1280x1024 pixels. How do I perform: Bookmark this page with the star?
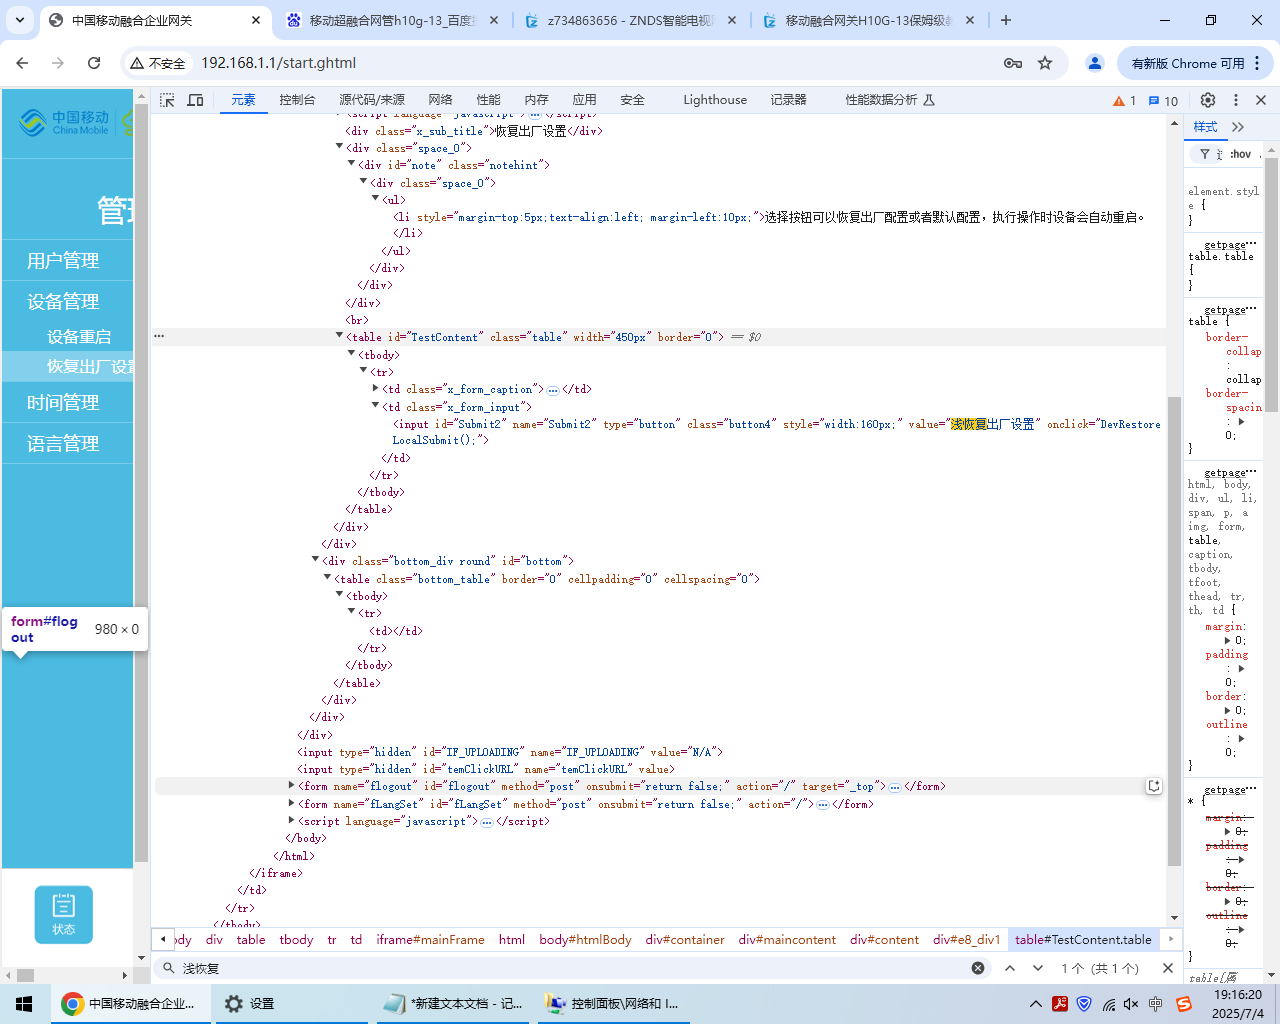coord(1045,63)
